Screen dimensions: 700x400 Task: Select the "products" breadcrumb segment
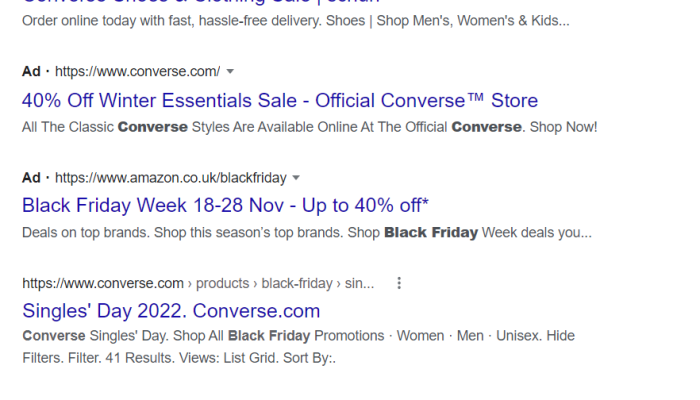point(222,283)
